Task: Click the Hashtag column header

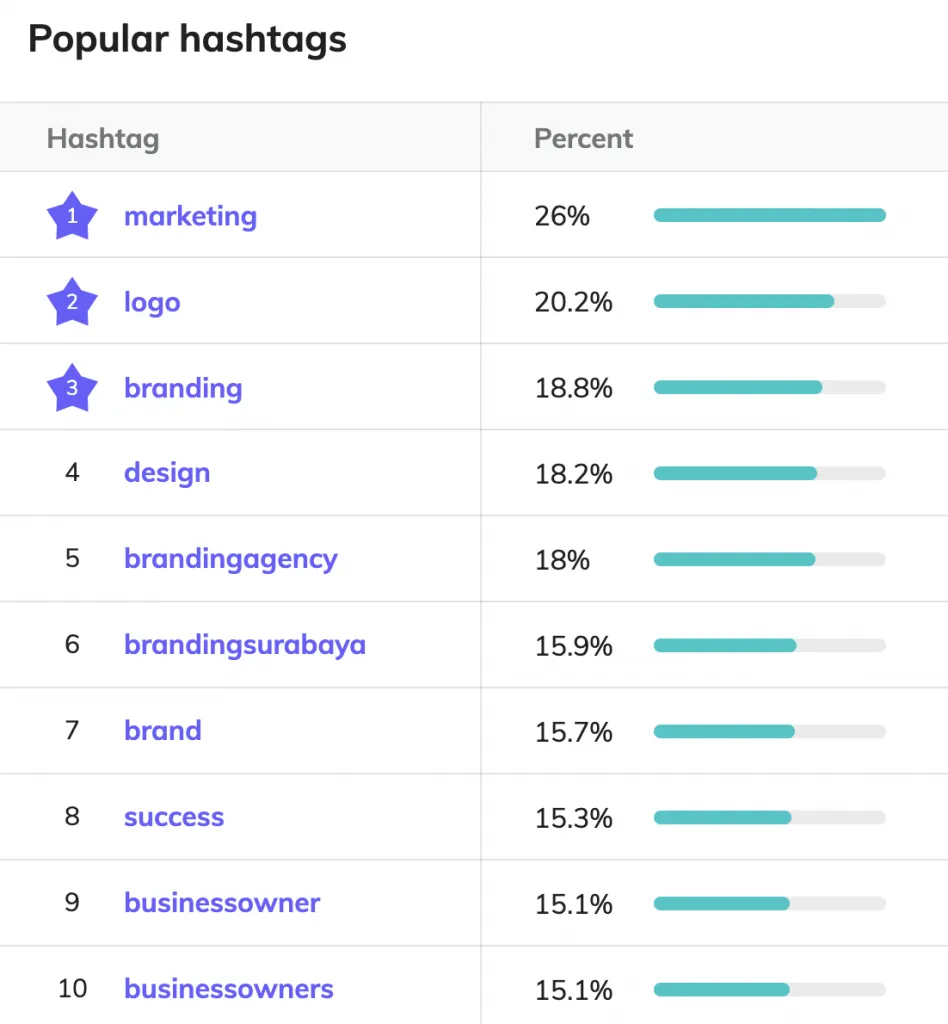Action: tap(103, 138)
